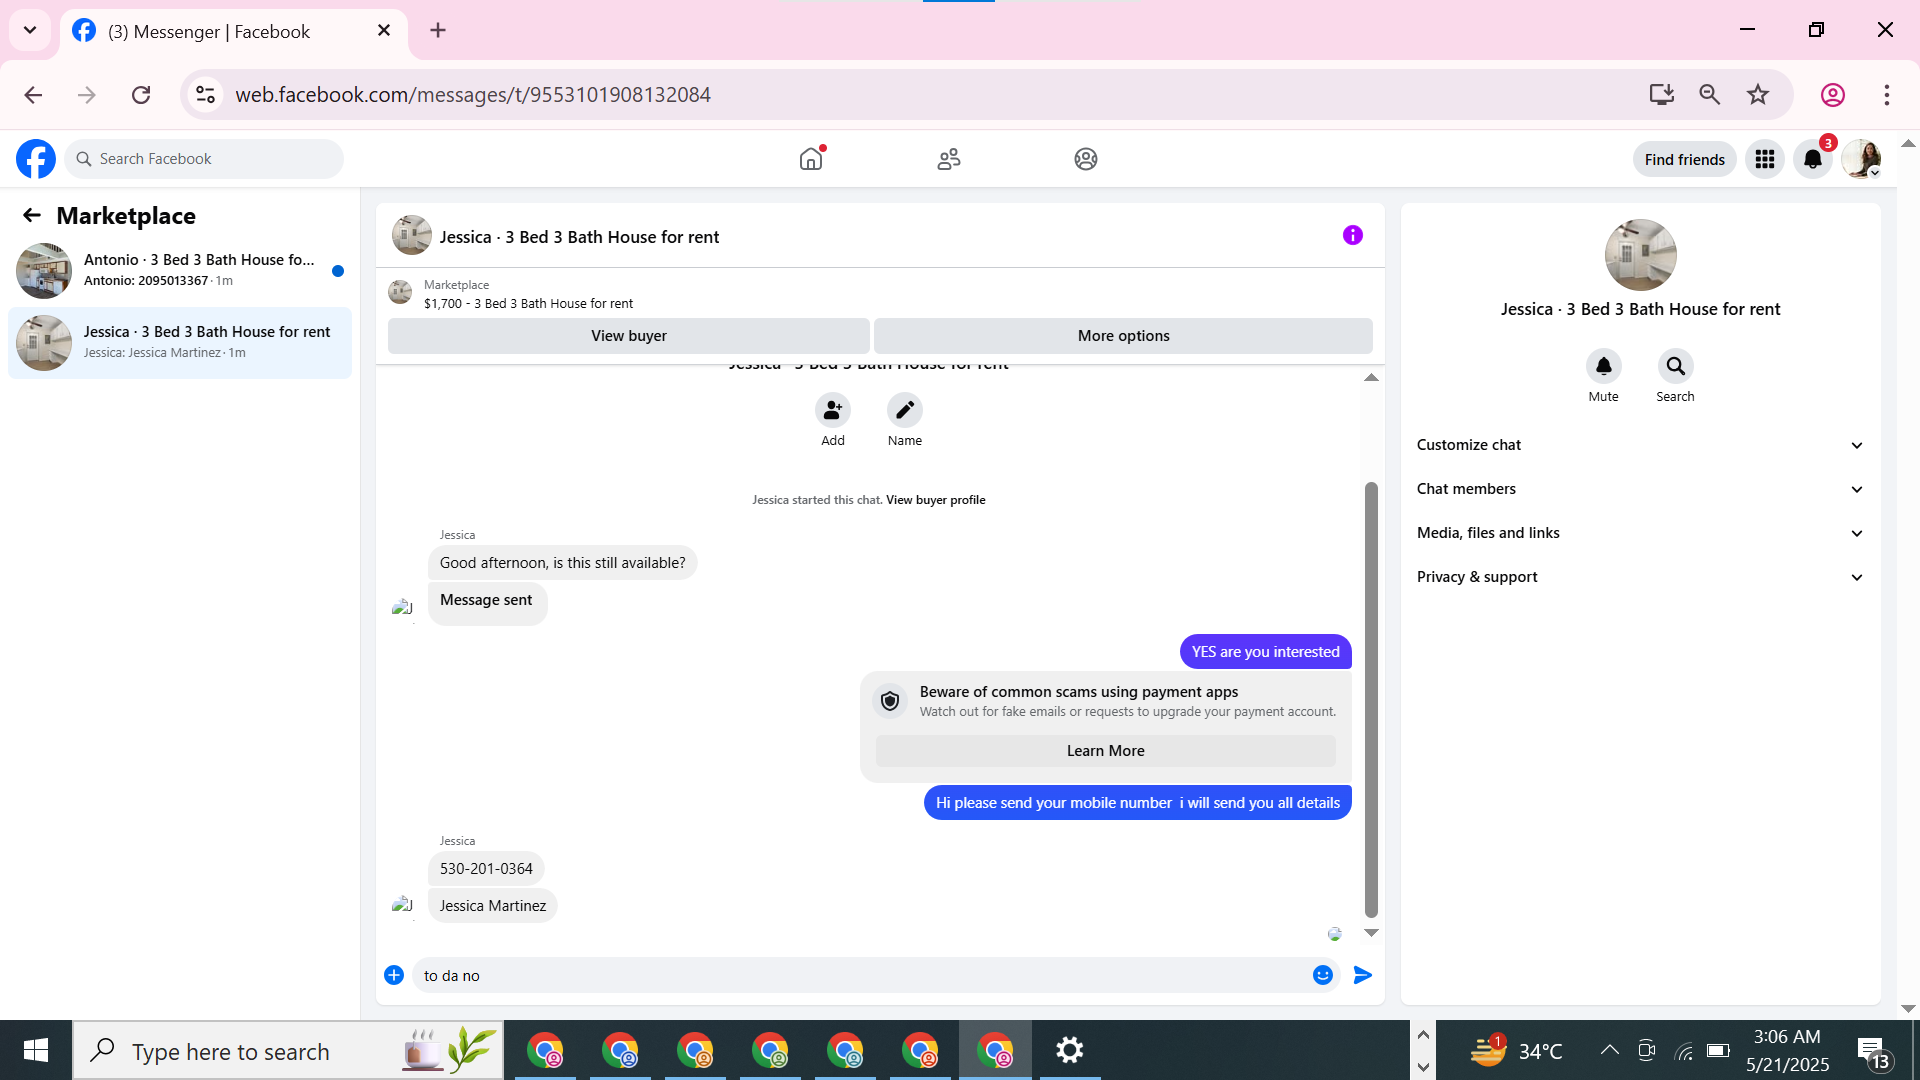
Task: Click the Jessica Martinez message bubble
Action: 493,906
